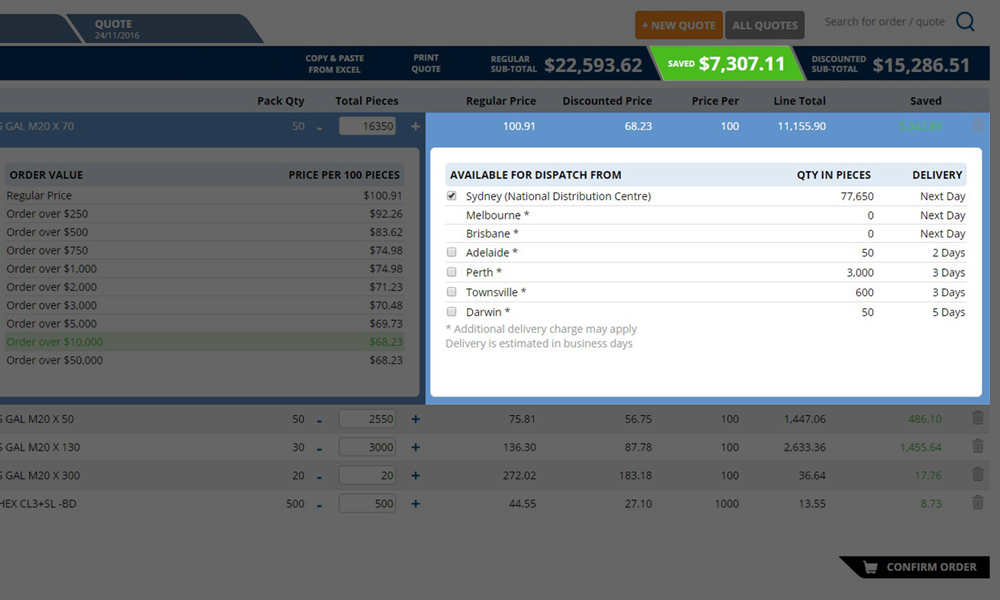Enable the Perth dispatch checkbox
The height and width of the screenshot is (600, 1000).
coord(452,272)
